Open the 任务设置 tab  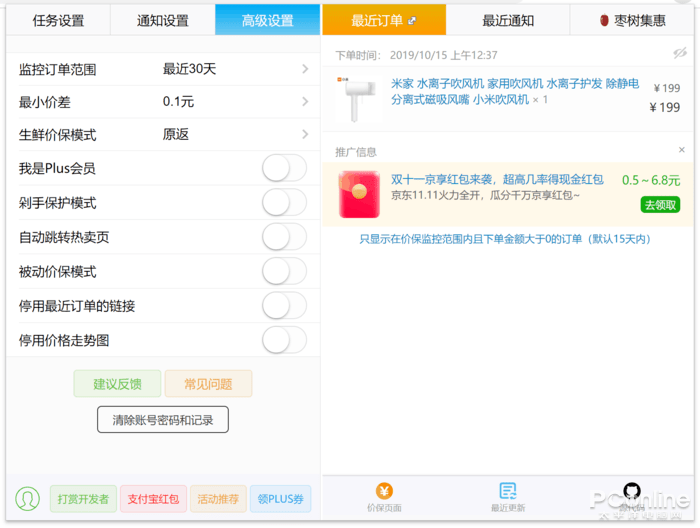click(58, 20)
